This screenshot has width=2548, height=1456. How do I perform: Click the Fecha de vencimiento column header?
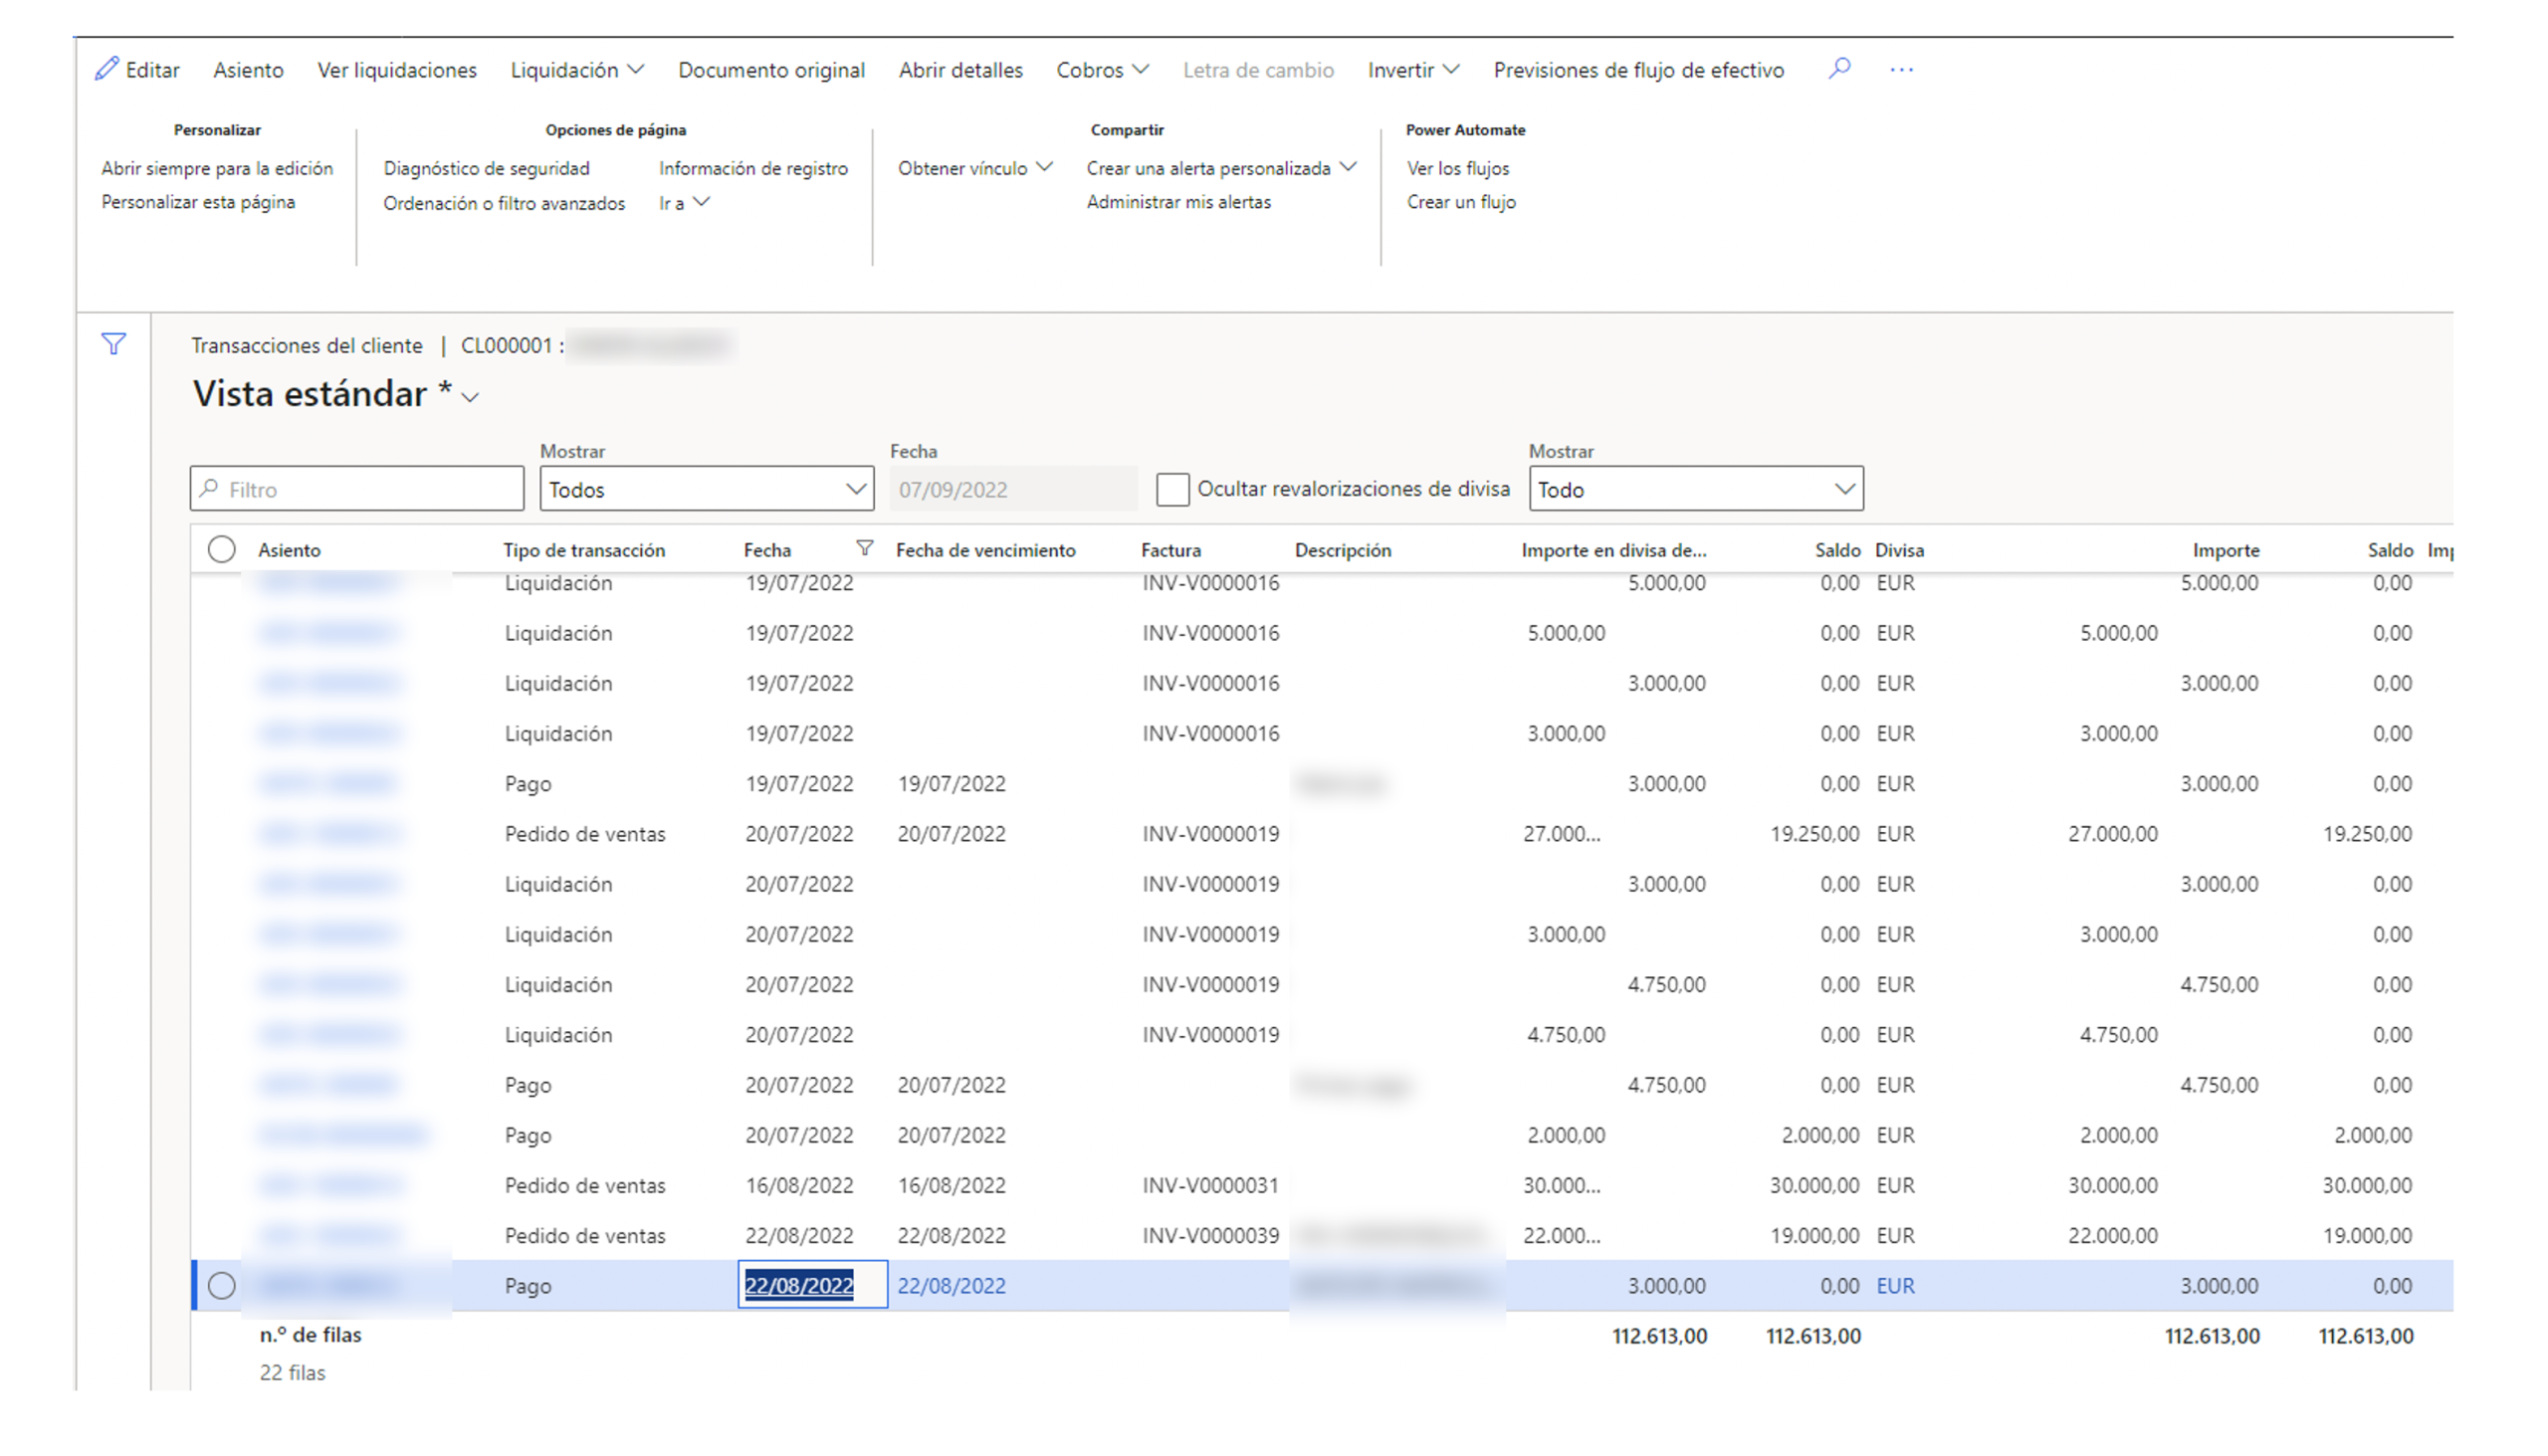pos(985,550)
